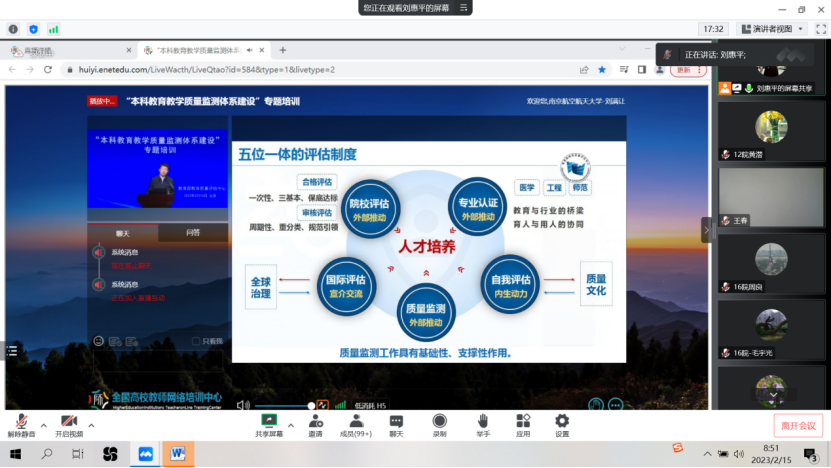Click Leave Meeting (离开会议) button

[798, 425]
